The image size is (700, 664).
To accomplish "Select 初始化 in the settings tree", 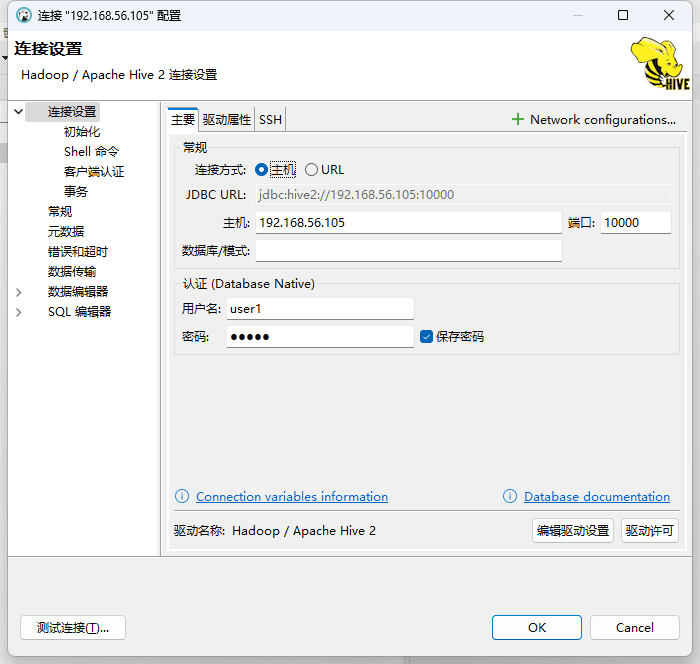I will [x=82, y=132].
